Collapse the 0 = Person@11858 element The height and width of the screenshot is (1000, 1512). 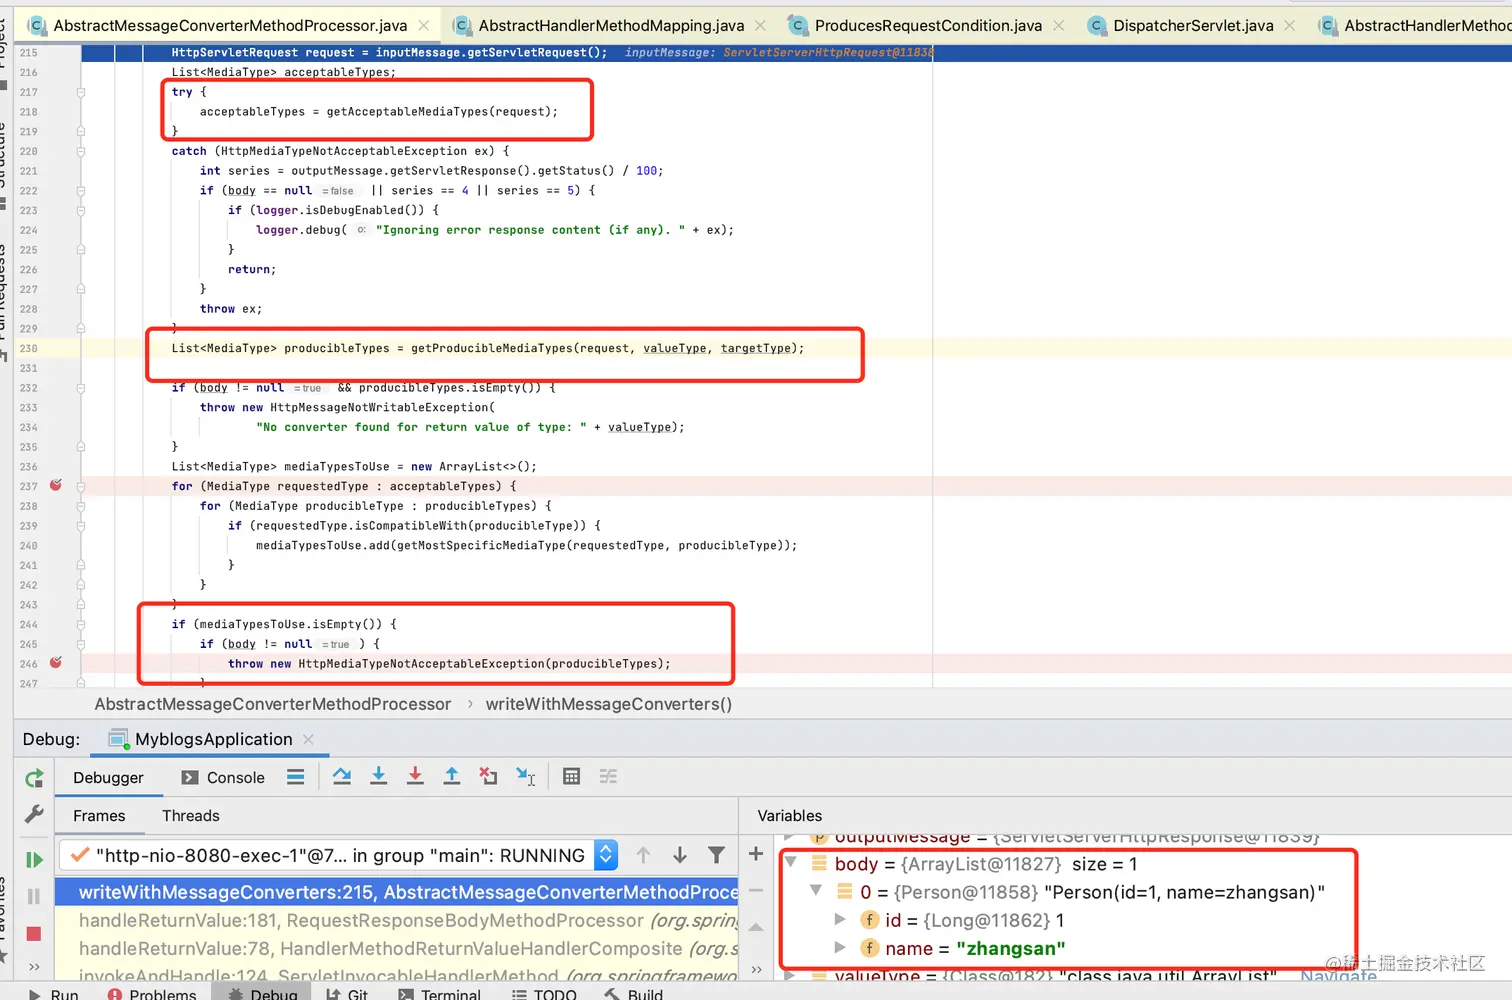(816, 890)
